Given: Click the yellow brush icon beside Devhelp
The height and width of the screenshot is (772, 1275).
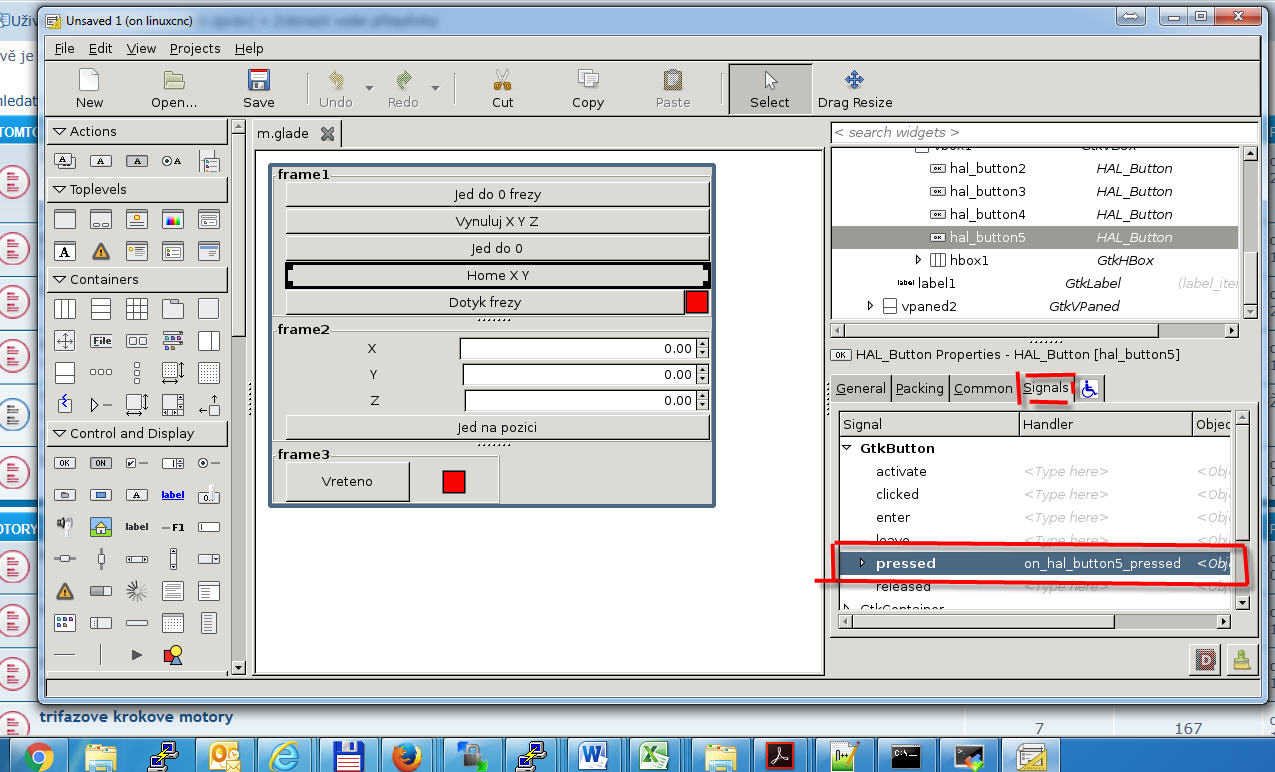Looking at the screenshot, I should pyautogui.click(x=1240, y=660).
